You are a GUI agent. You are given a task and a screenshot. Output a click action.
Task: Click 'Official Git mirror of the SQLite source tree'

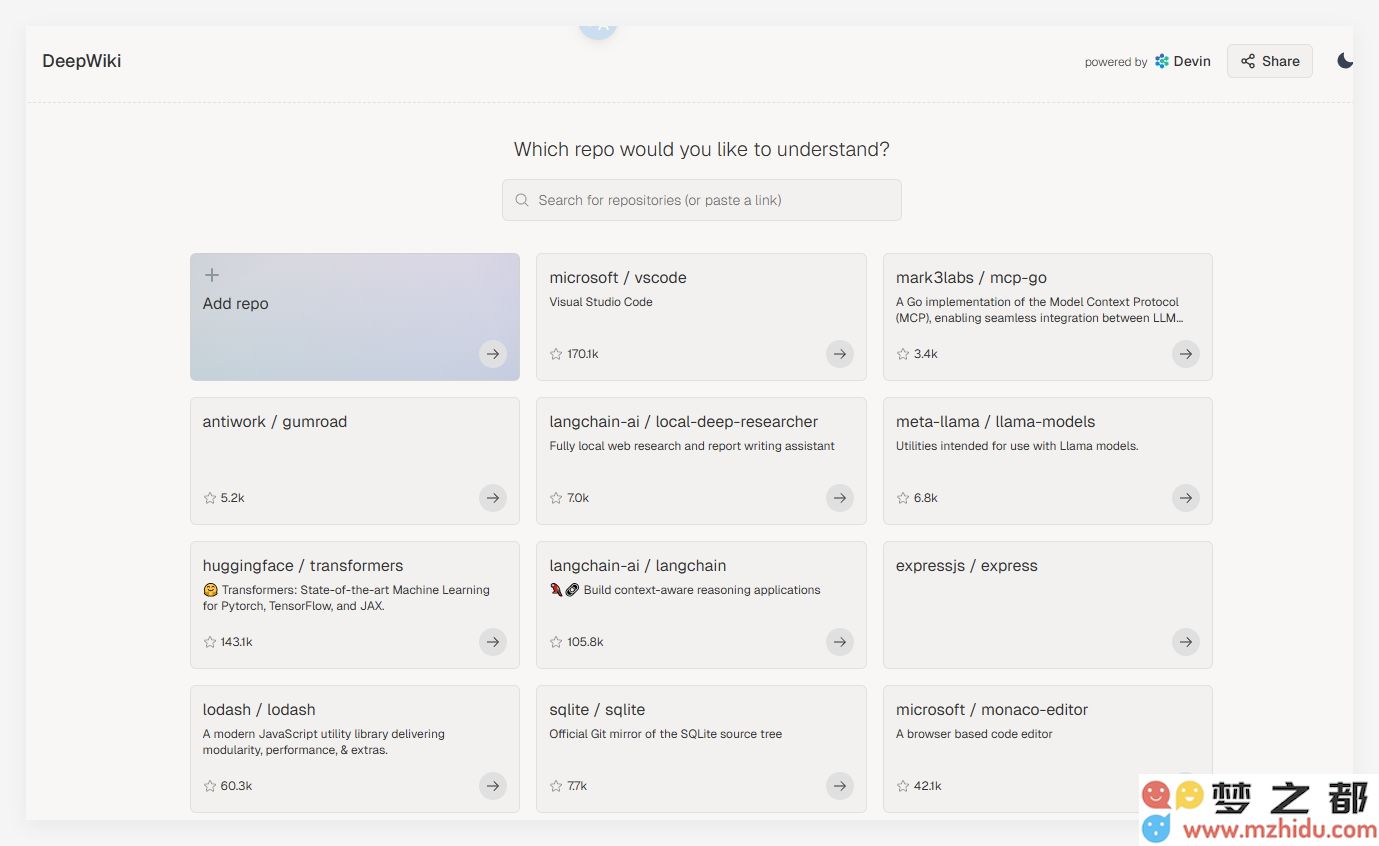(x=666, y=734)
